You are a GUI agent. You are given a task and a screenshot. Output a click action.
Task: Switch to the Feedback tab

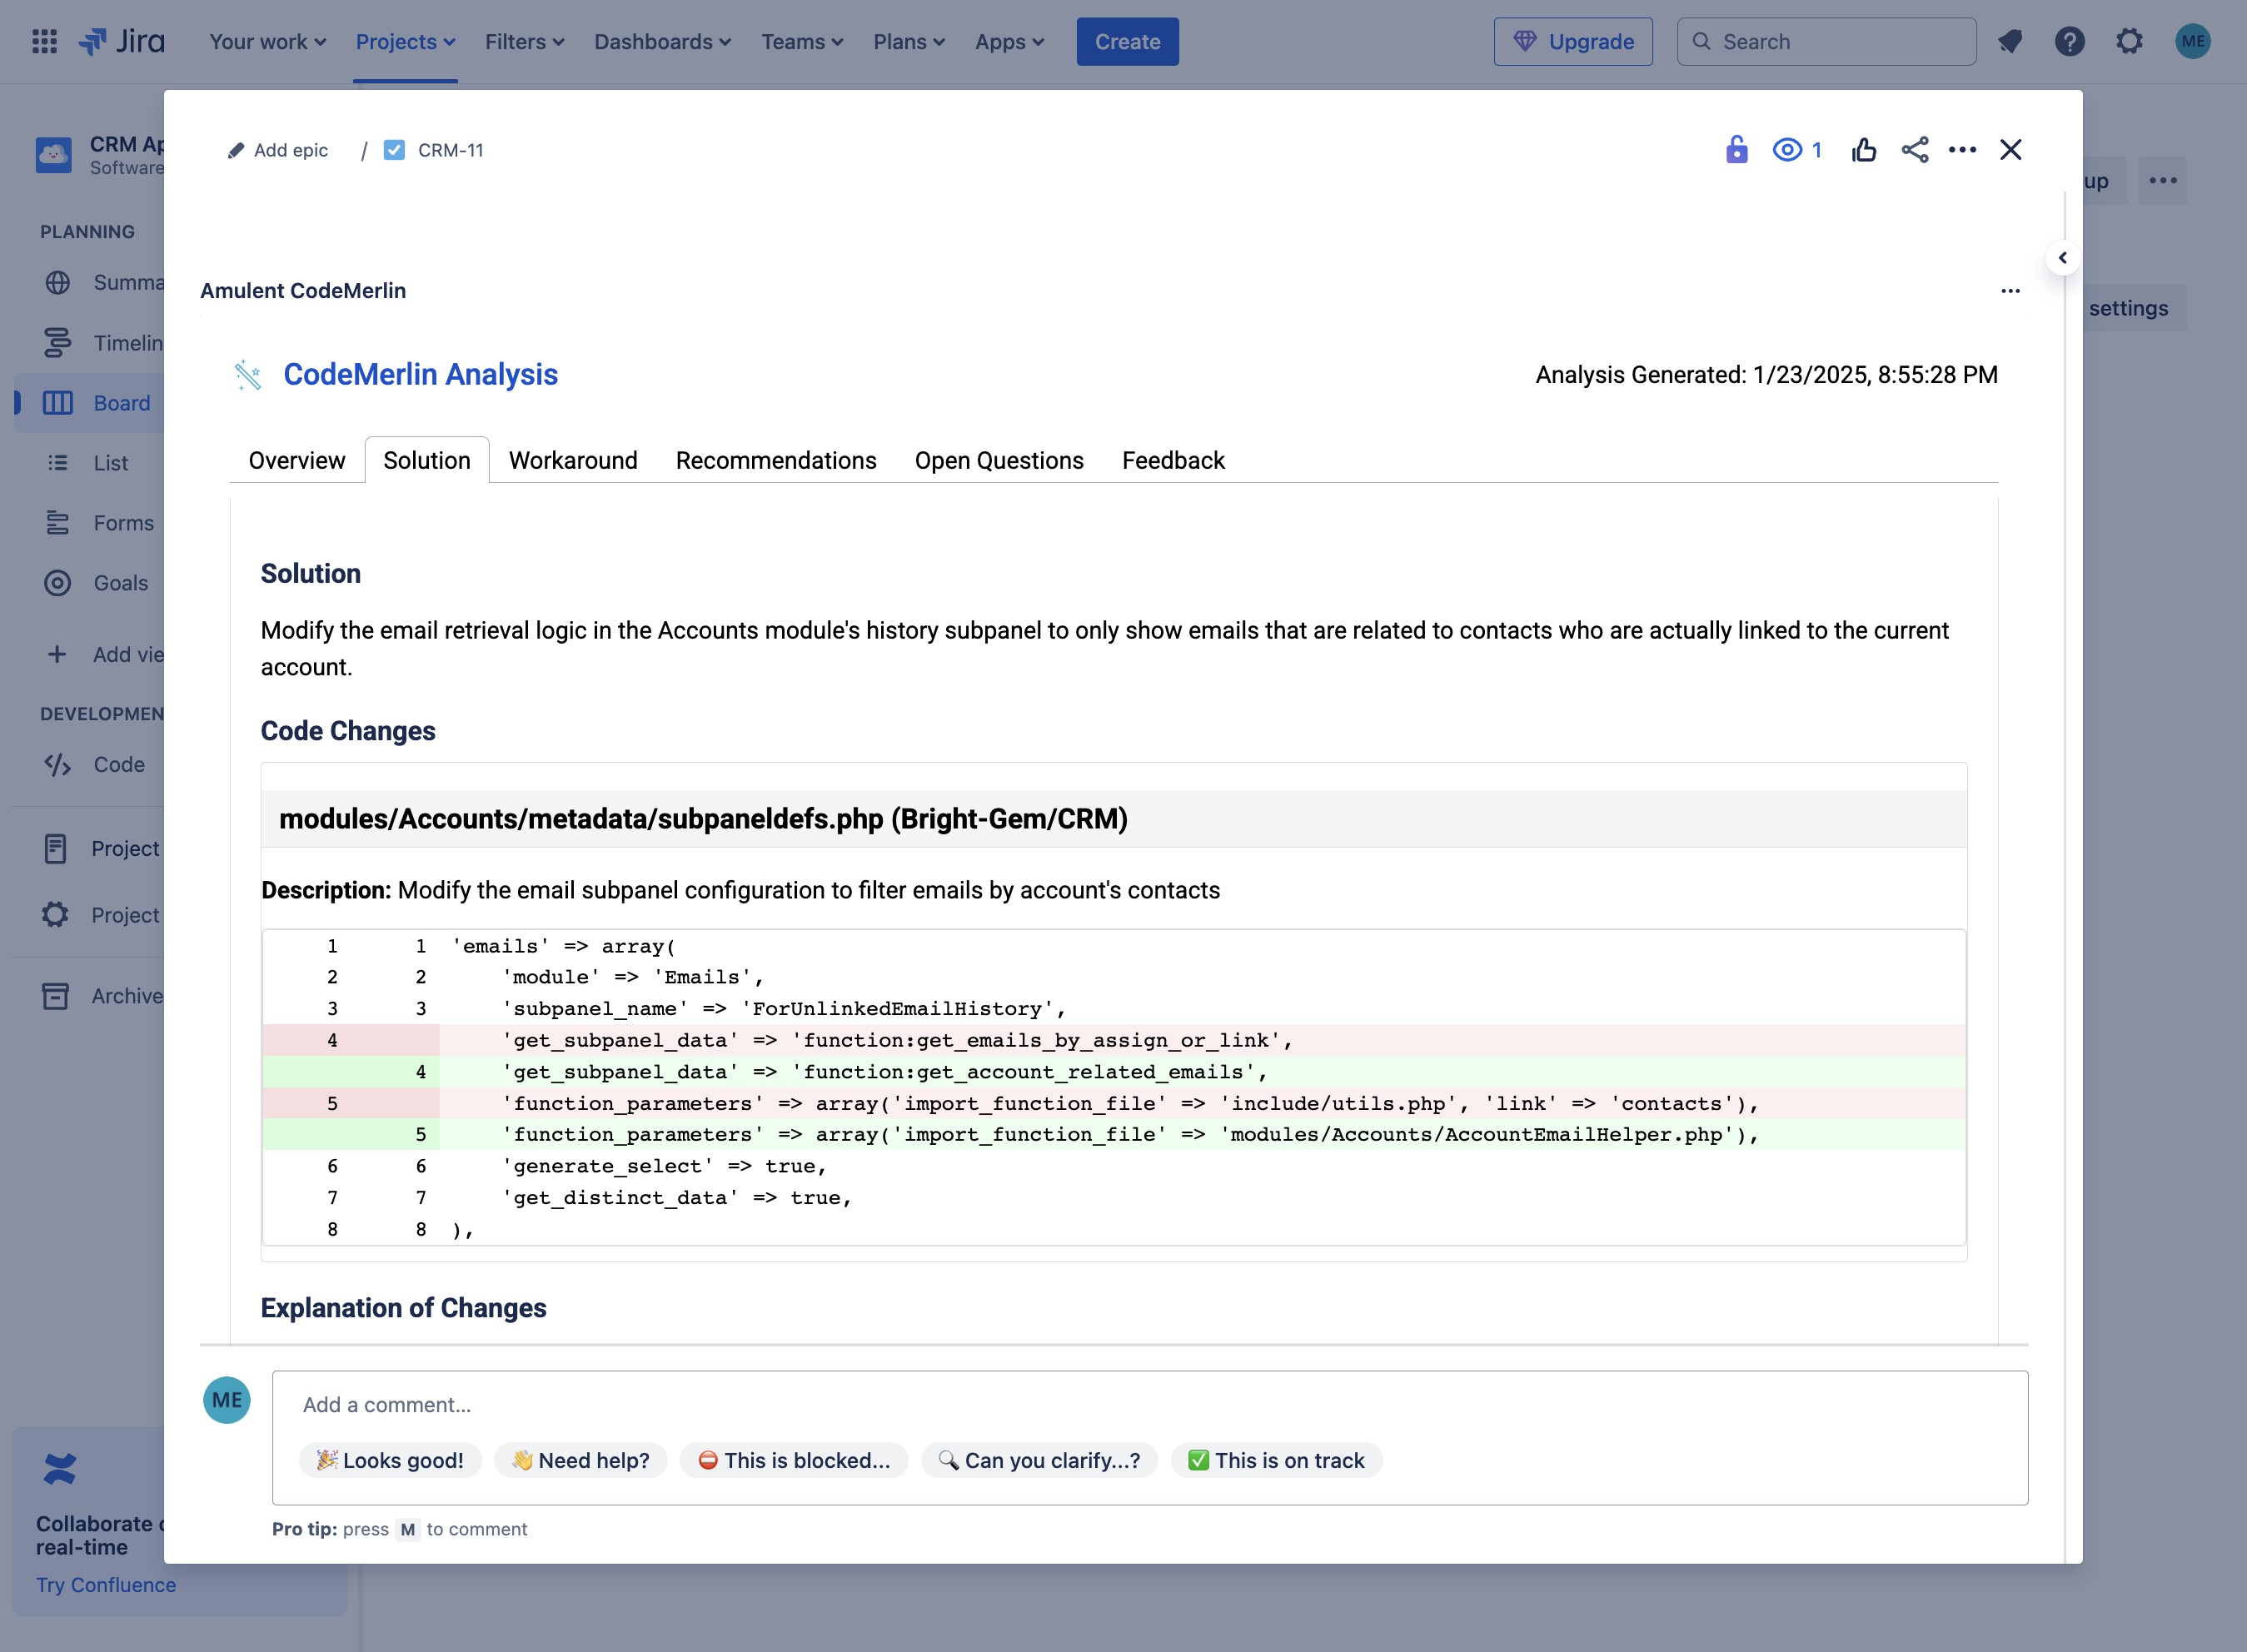(1173, 461)
